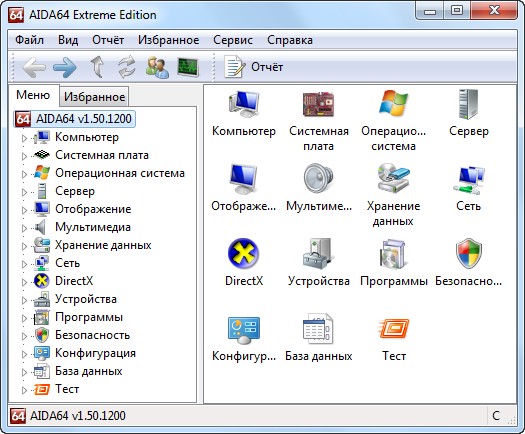Expand the Сеть tree node arrow

click(x=24, y=264)
